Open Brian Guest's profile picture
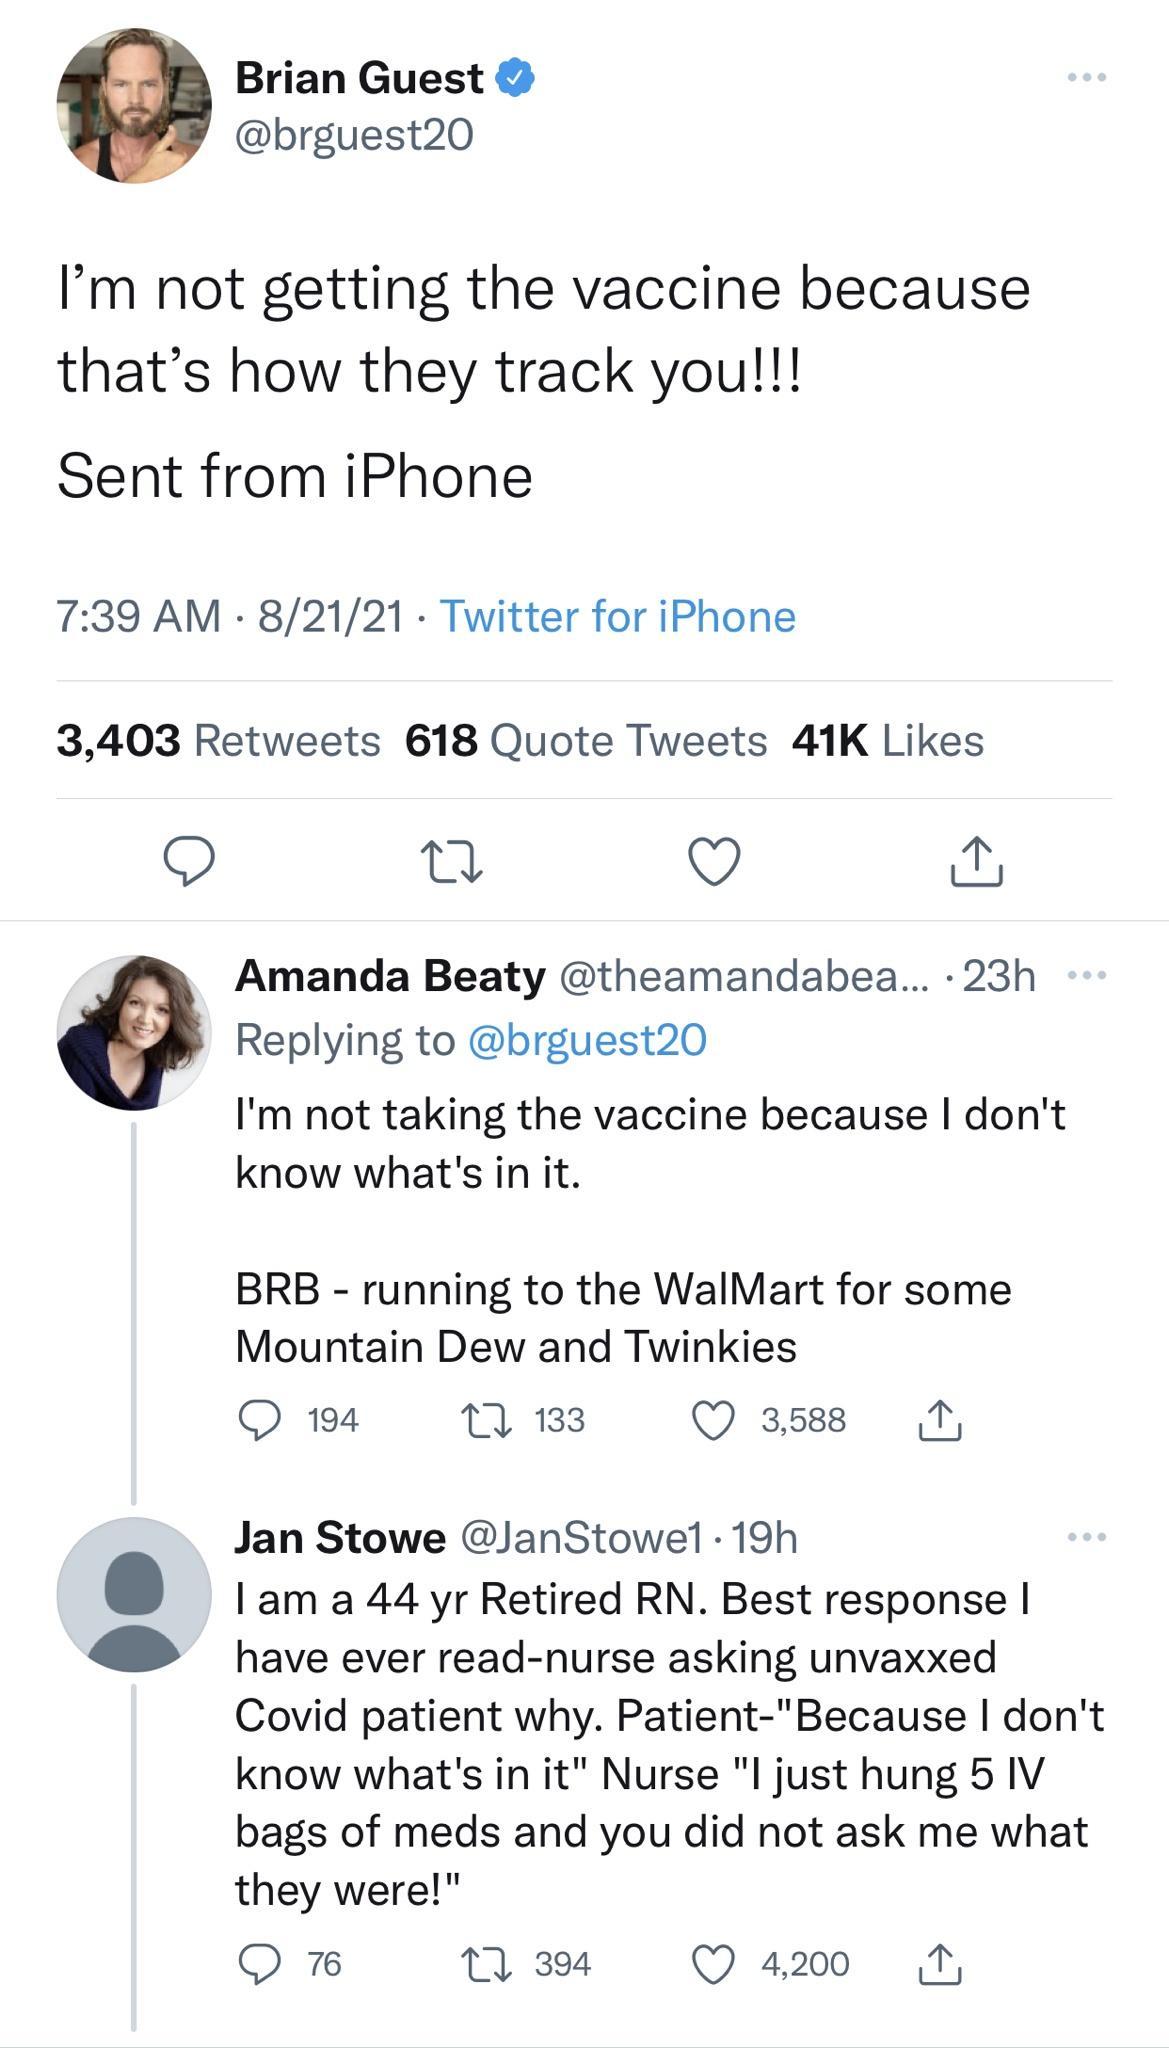This screenshot has width=1169, height=2048. click(134, 105)
